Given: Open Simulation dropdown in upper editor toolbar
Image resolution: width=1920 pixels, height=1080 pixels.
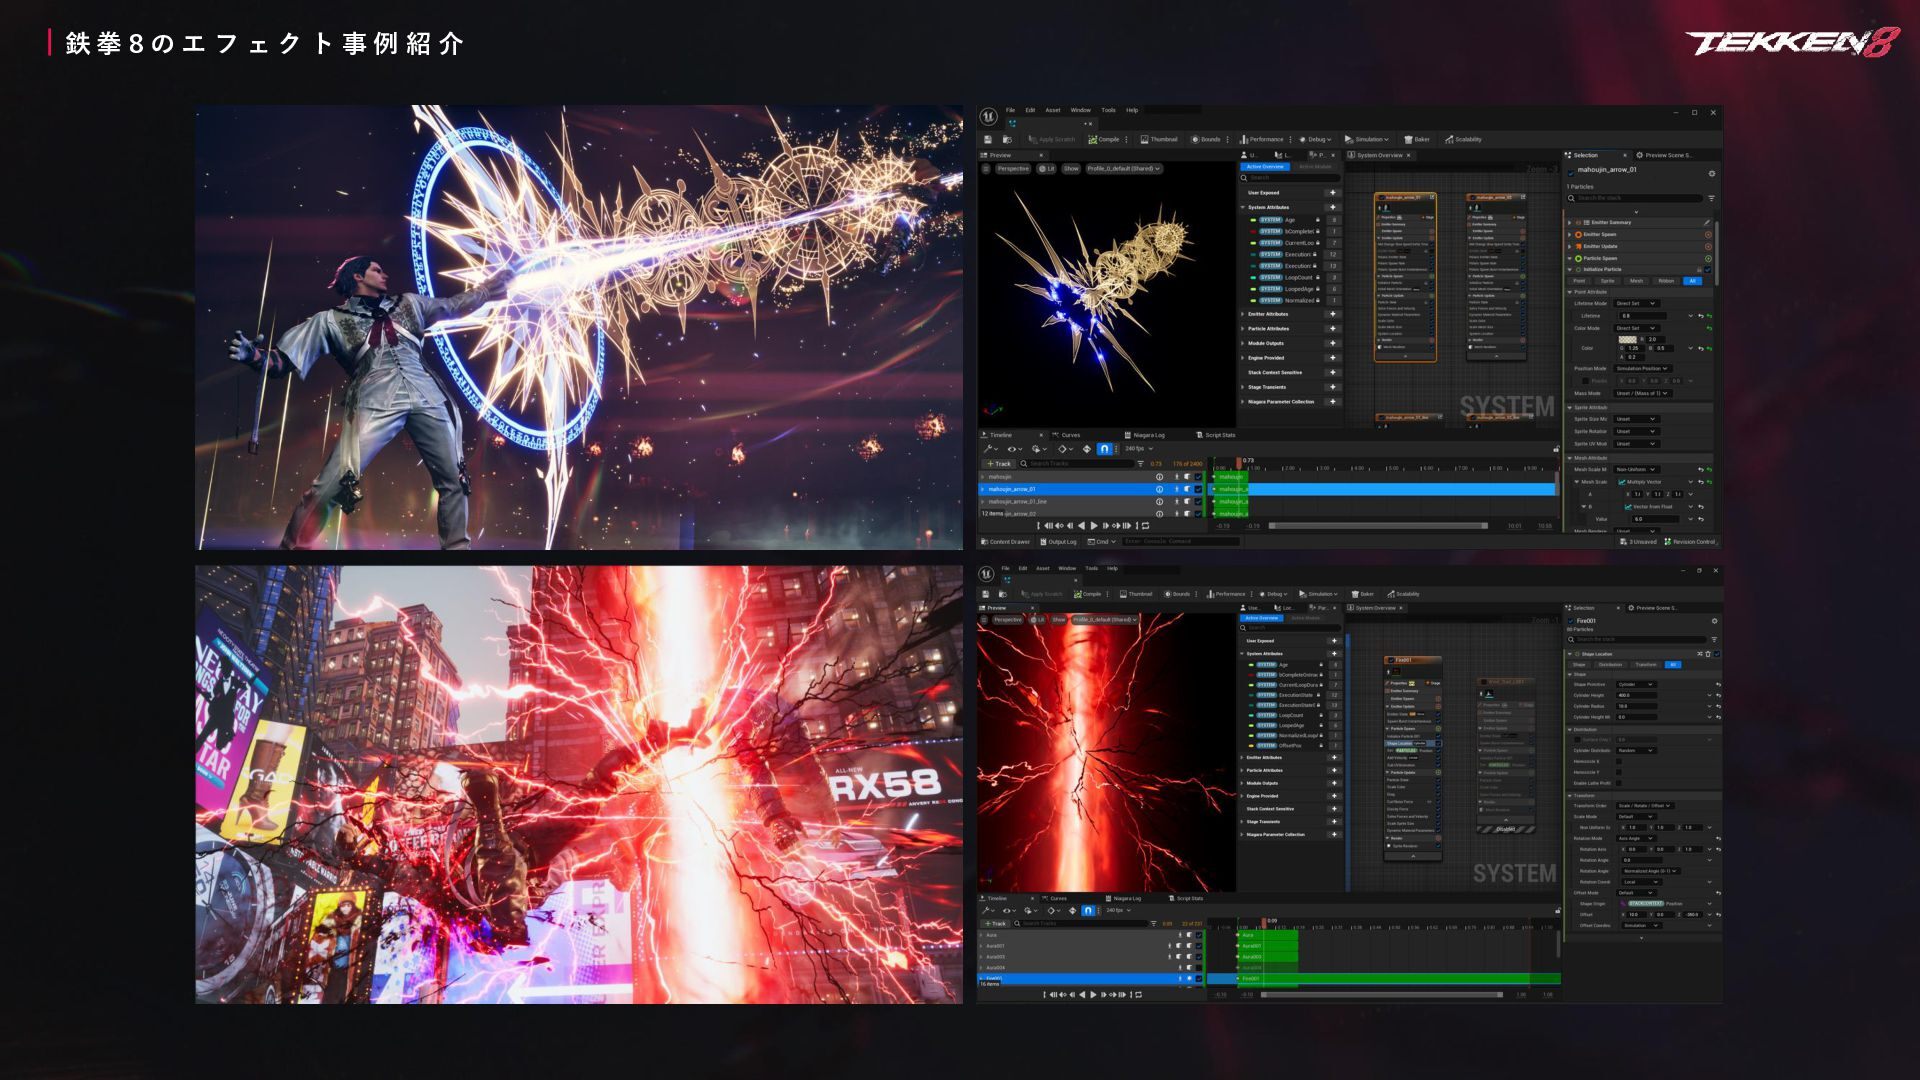Looking at the screenshot, I should [1366, 140].
